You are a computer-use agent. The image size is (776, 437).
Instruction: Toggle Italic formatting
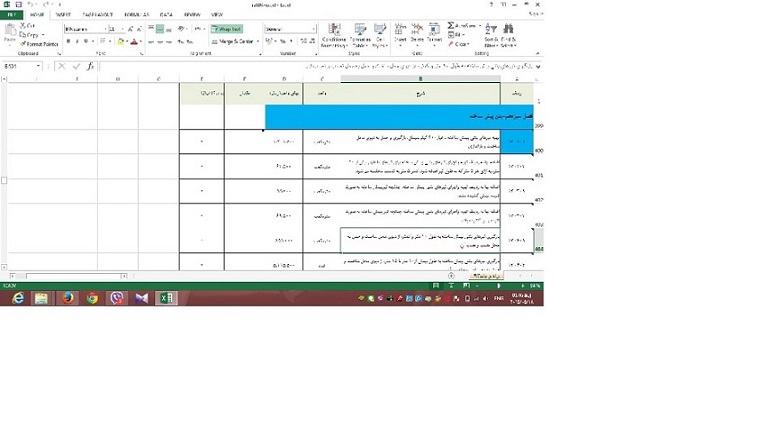[x=77, y=42]
